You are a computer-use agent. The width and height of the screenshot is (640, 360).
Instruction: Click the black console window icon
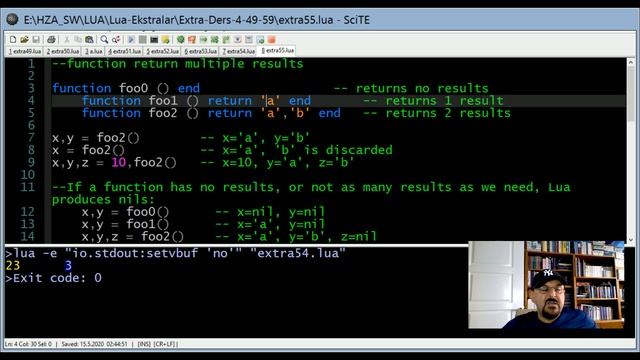[154, 40]
